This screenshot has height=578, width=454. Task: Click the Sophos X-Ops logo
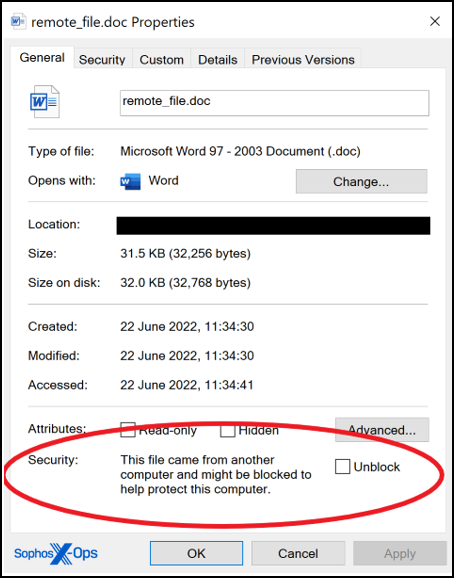(56, 553)
